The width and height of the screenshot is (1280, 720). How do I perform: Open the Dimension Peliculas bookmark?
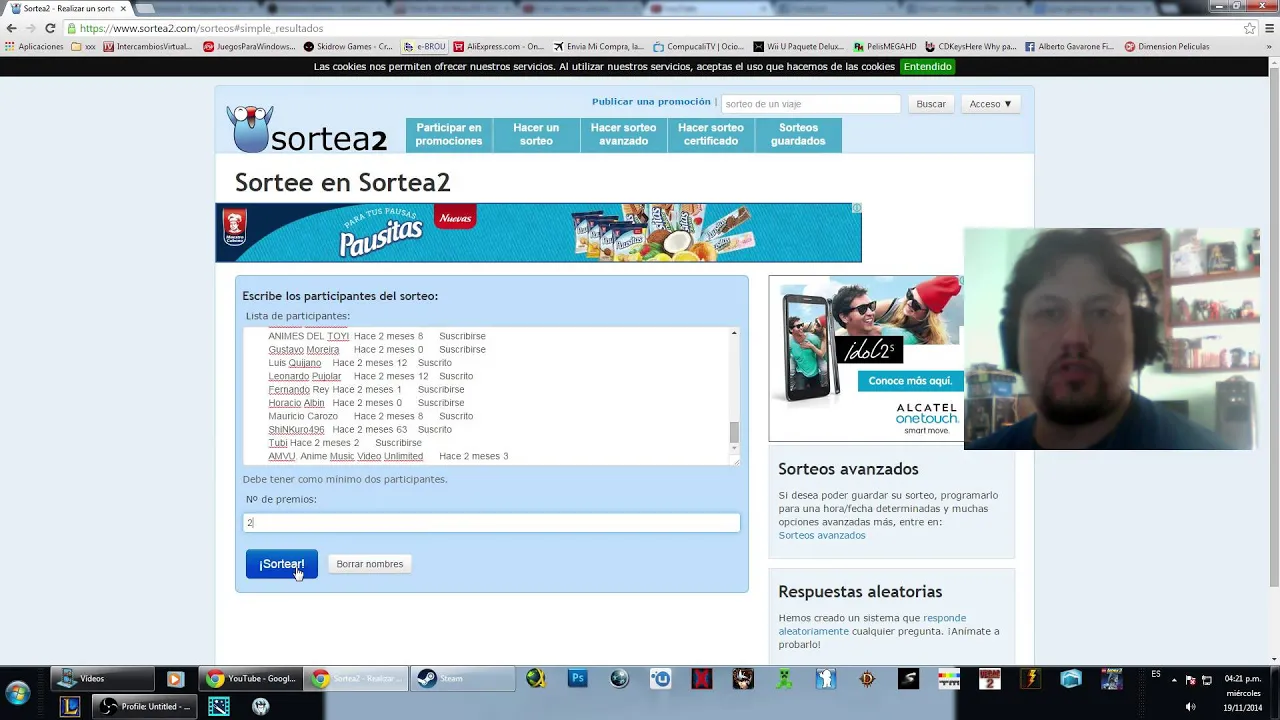click(1167, 46)
